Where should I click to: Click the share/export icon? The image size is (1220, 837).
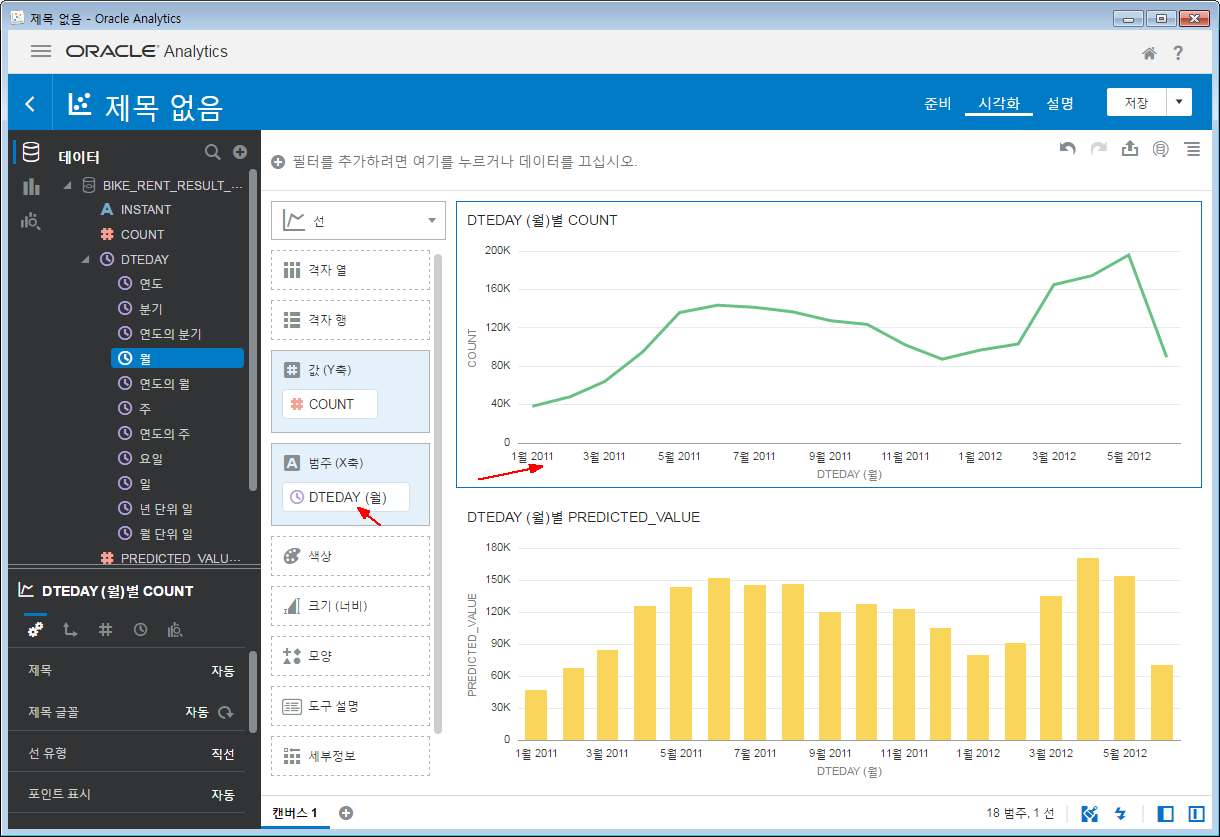1130,148
